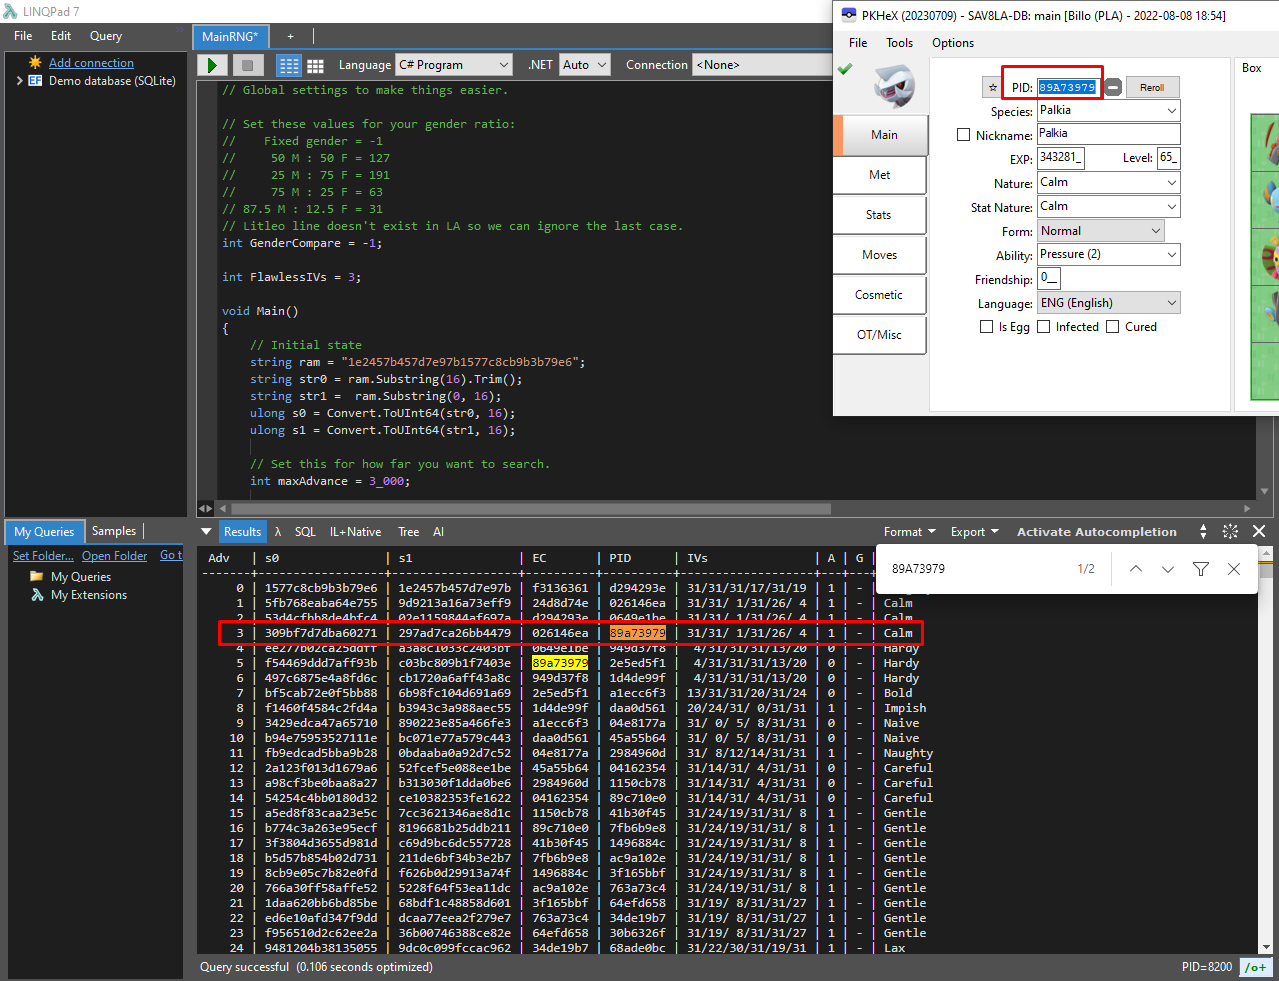Collapse results panel with the triangle arrow
This screenshot has width=1279, height=981.
tap(206, 532)
